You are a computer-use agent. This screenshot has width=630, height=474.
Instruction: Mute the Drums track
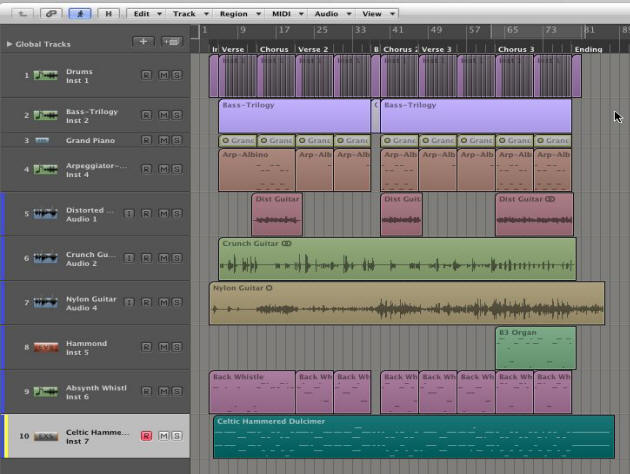coord(164,75)
